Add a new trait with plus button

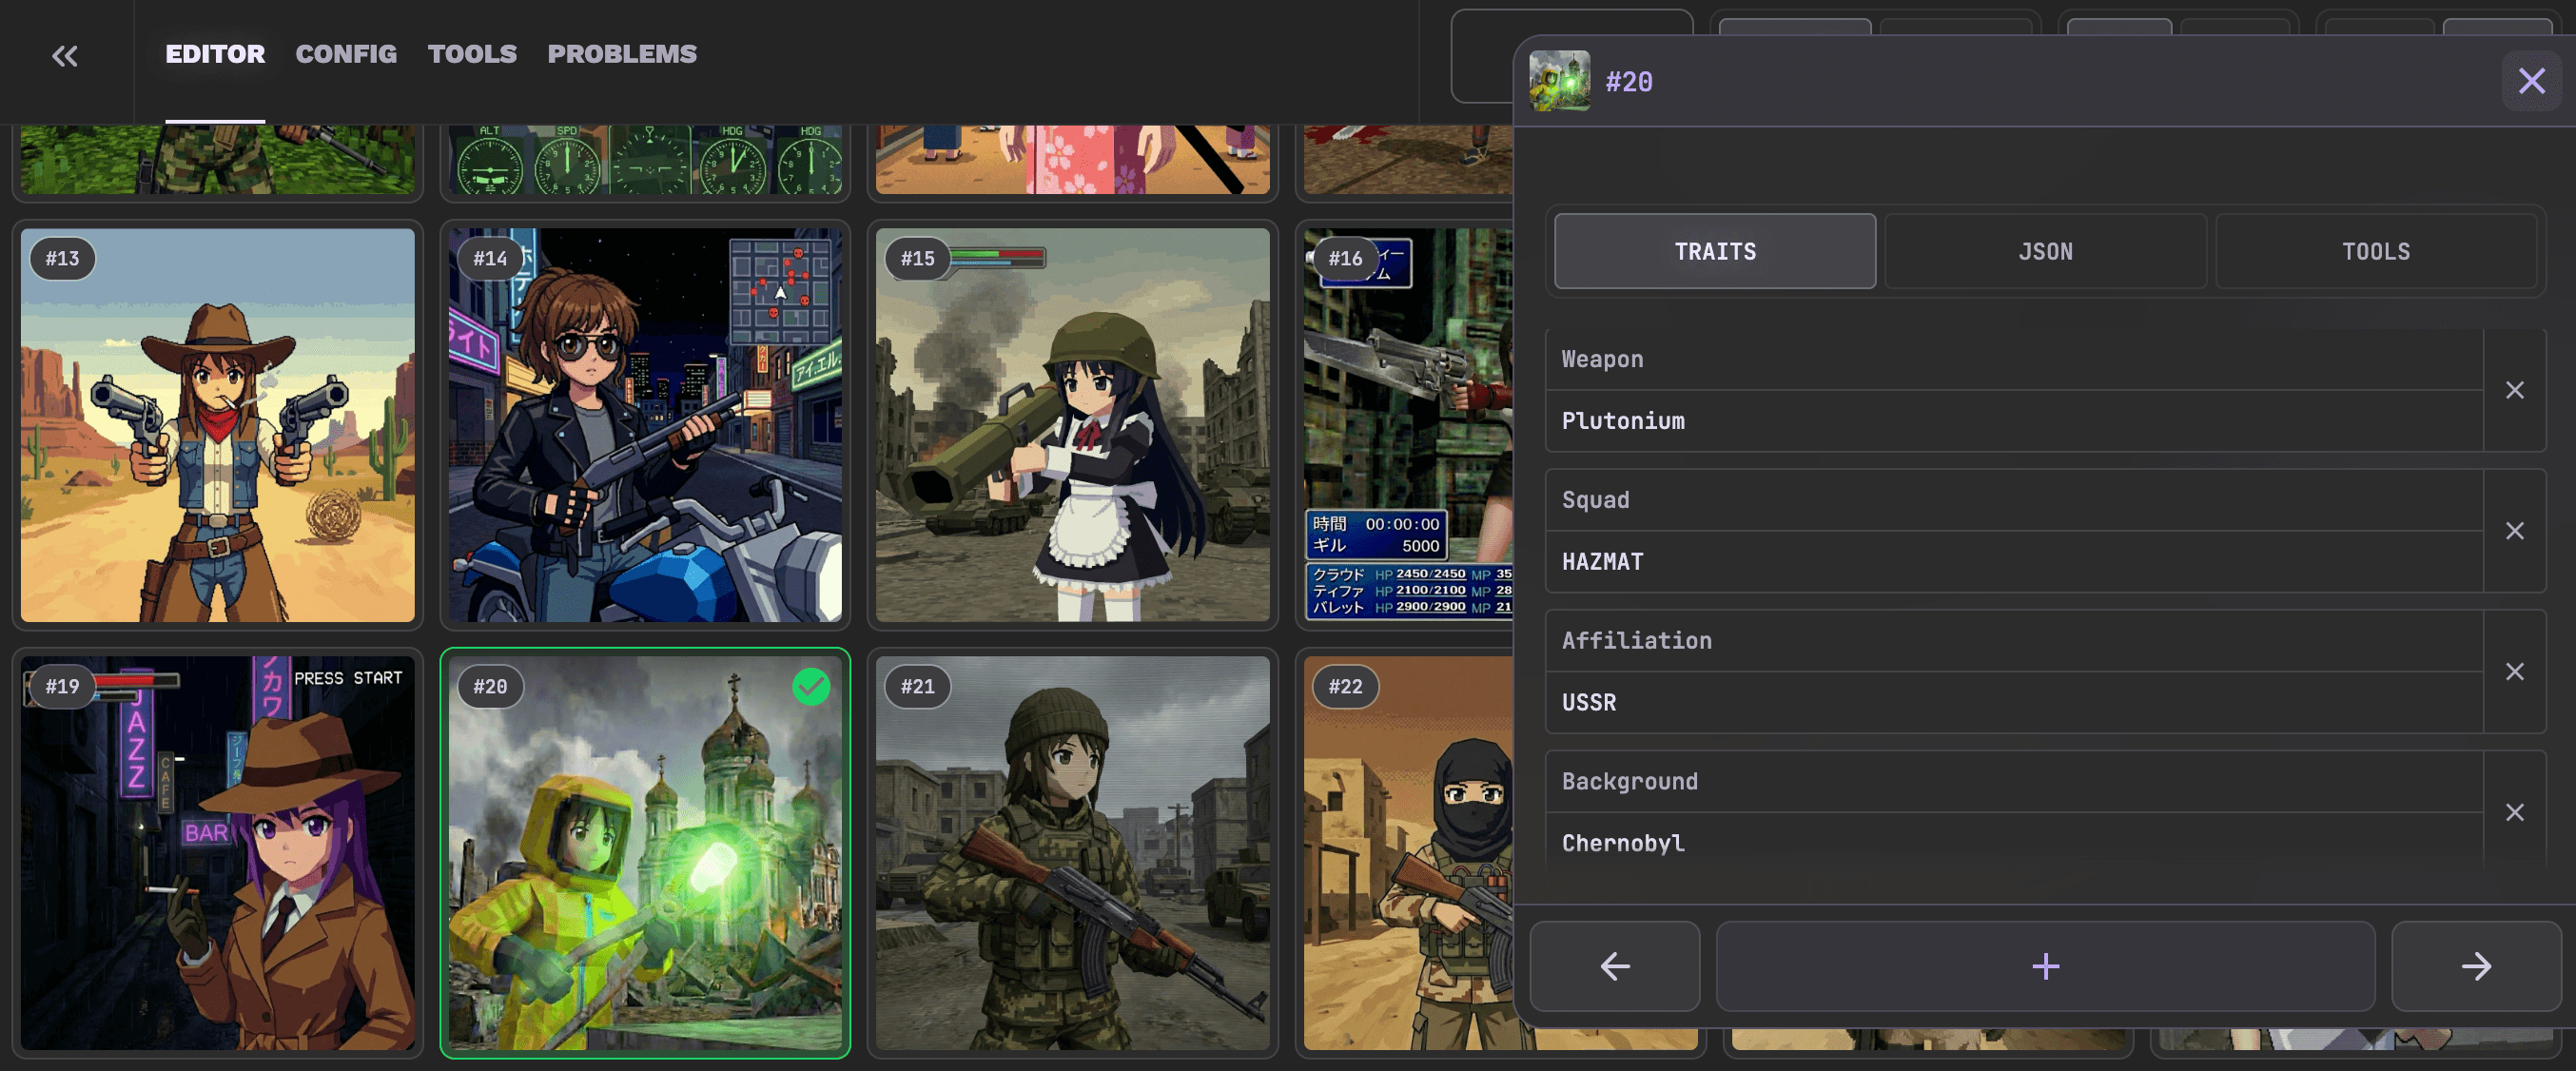pos(2045,966)
